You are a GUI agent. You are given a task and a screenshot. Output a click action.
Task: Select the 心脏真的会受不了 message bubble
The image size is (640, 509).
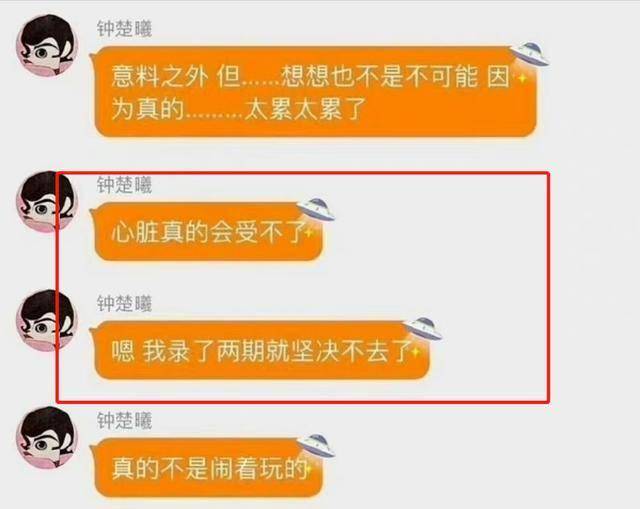206,232
